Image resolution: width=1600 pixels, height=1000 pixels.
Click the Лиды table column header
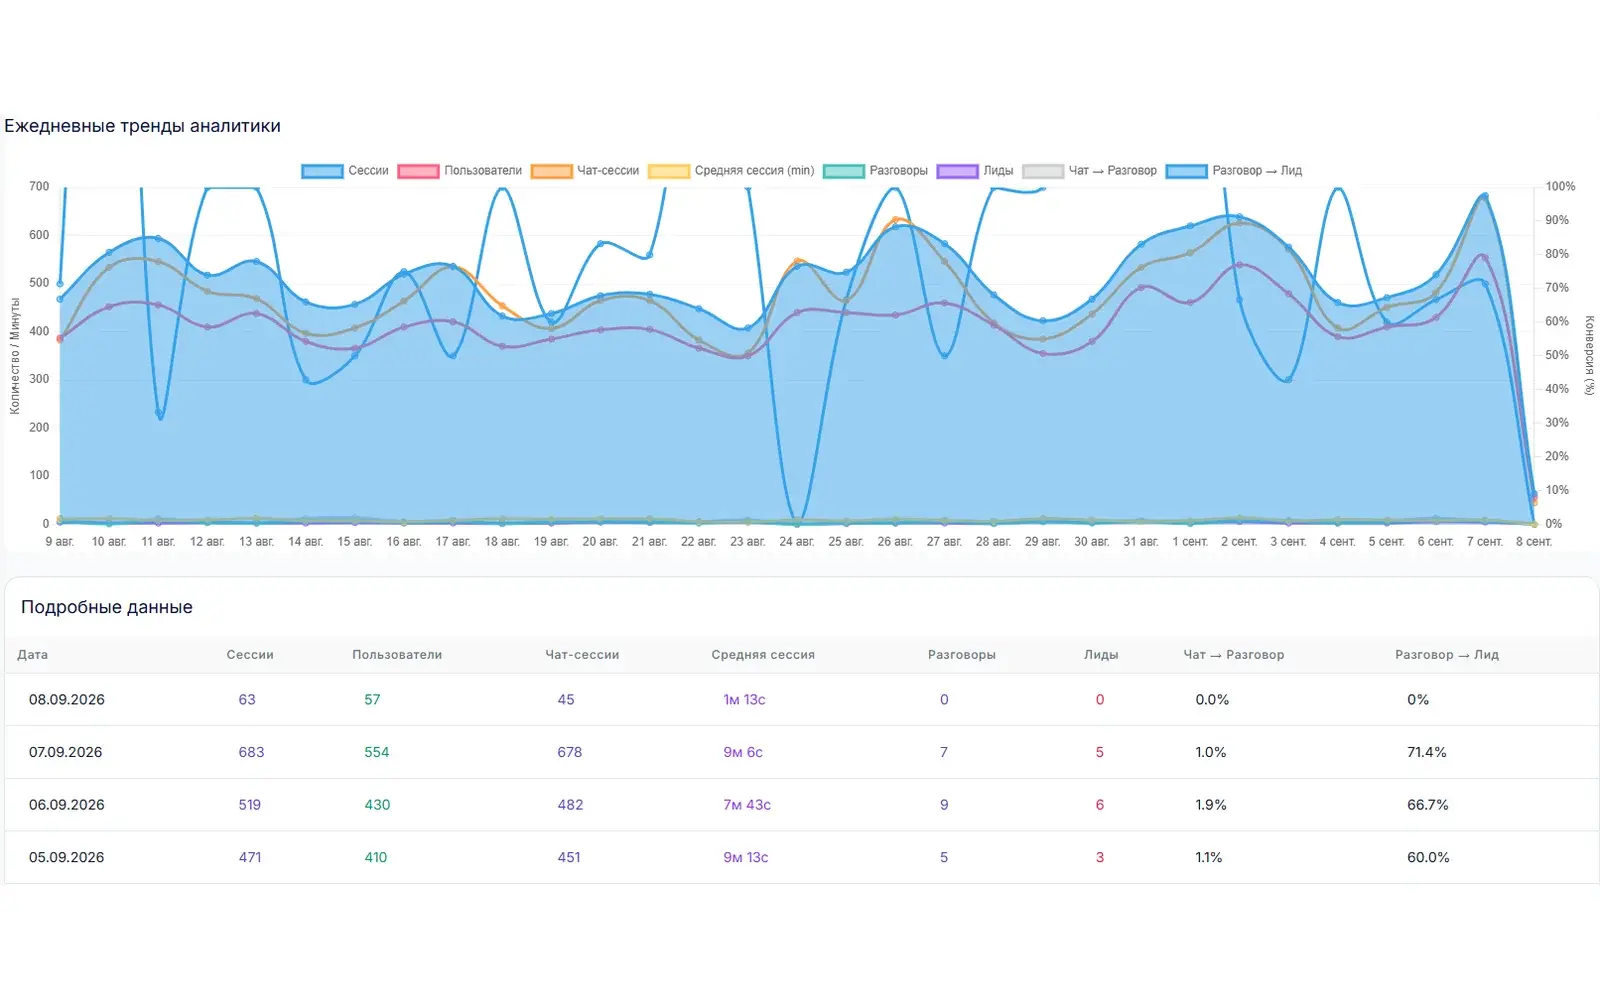click(x=1101, y=655)
